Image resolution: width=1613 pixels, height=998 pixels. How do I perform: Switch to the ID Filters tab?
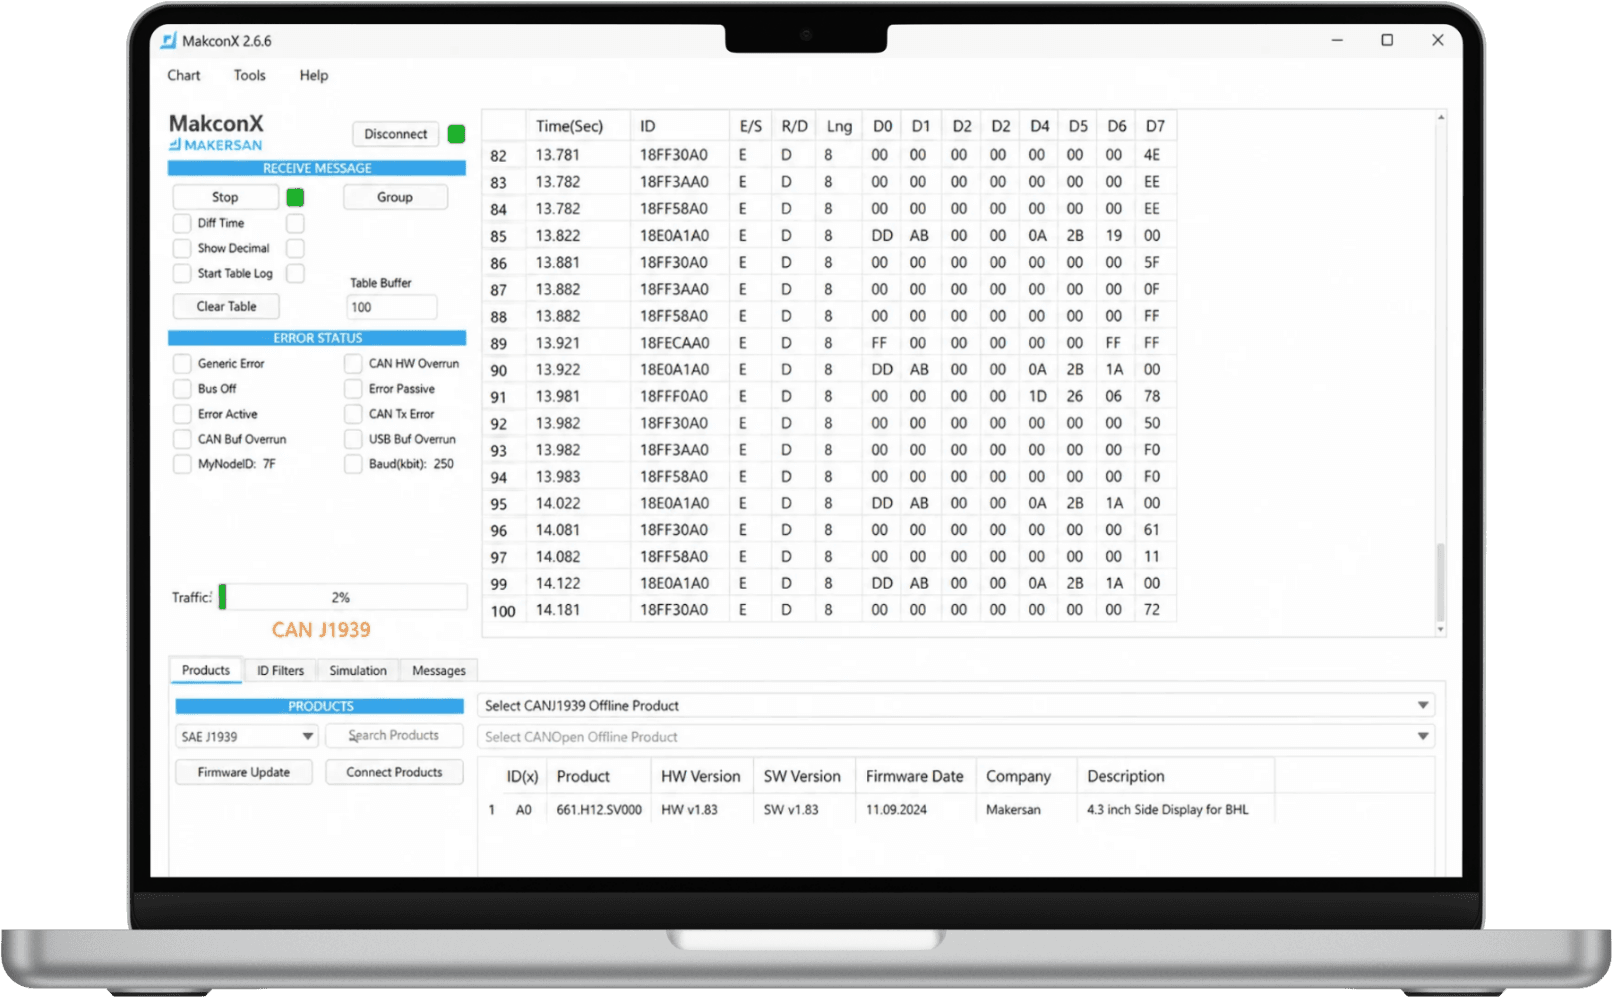coord(280,670)
